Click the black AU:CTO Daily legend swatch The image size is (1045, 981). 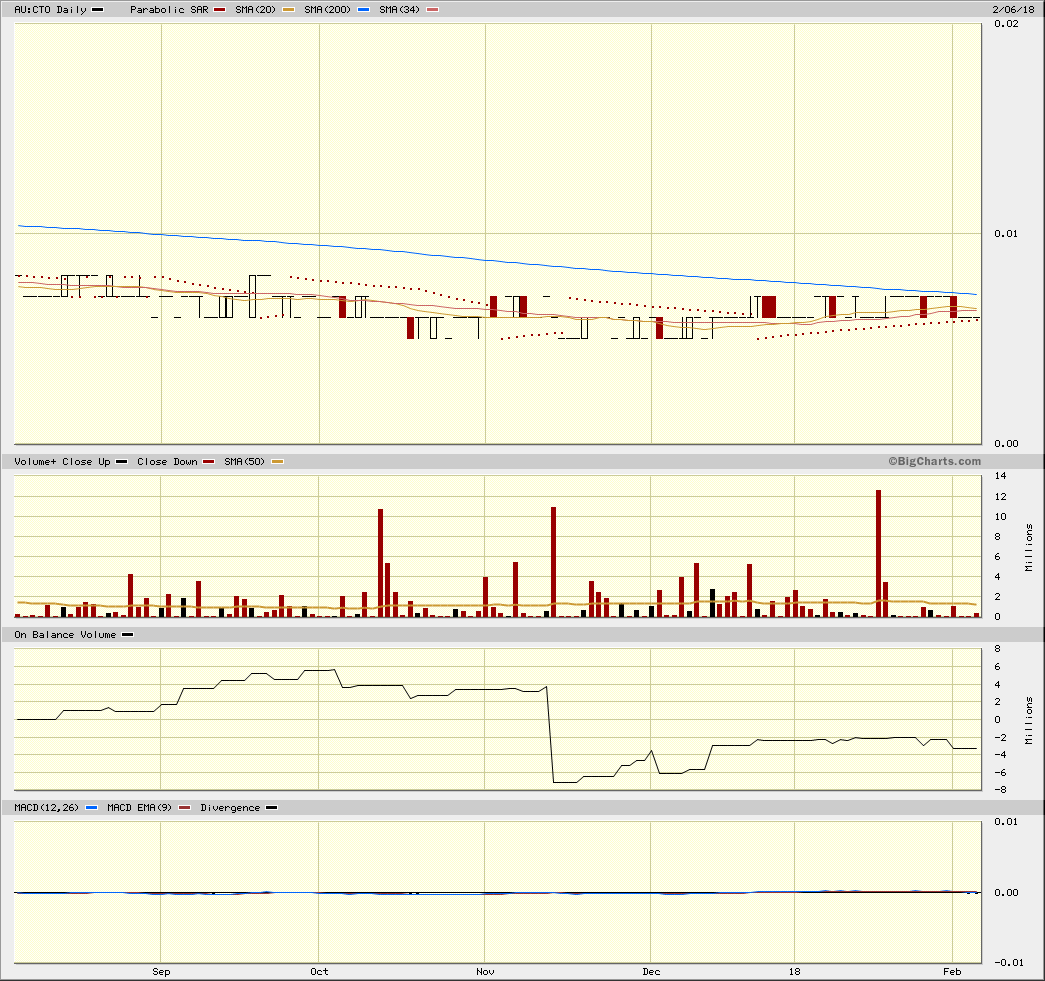(x=97, y=9)
